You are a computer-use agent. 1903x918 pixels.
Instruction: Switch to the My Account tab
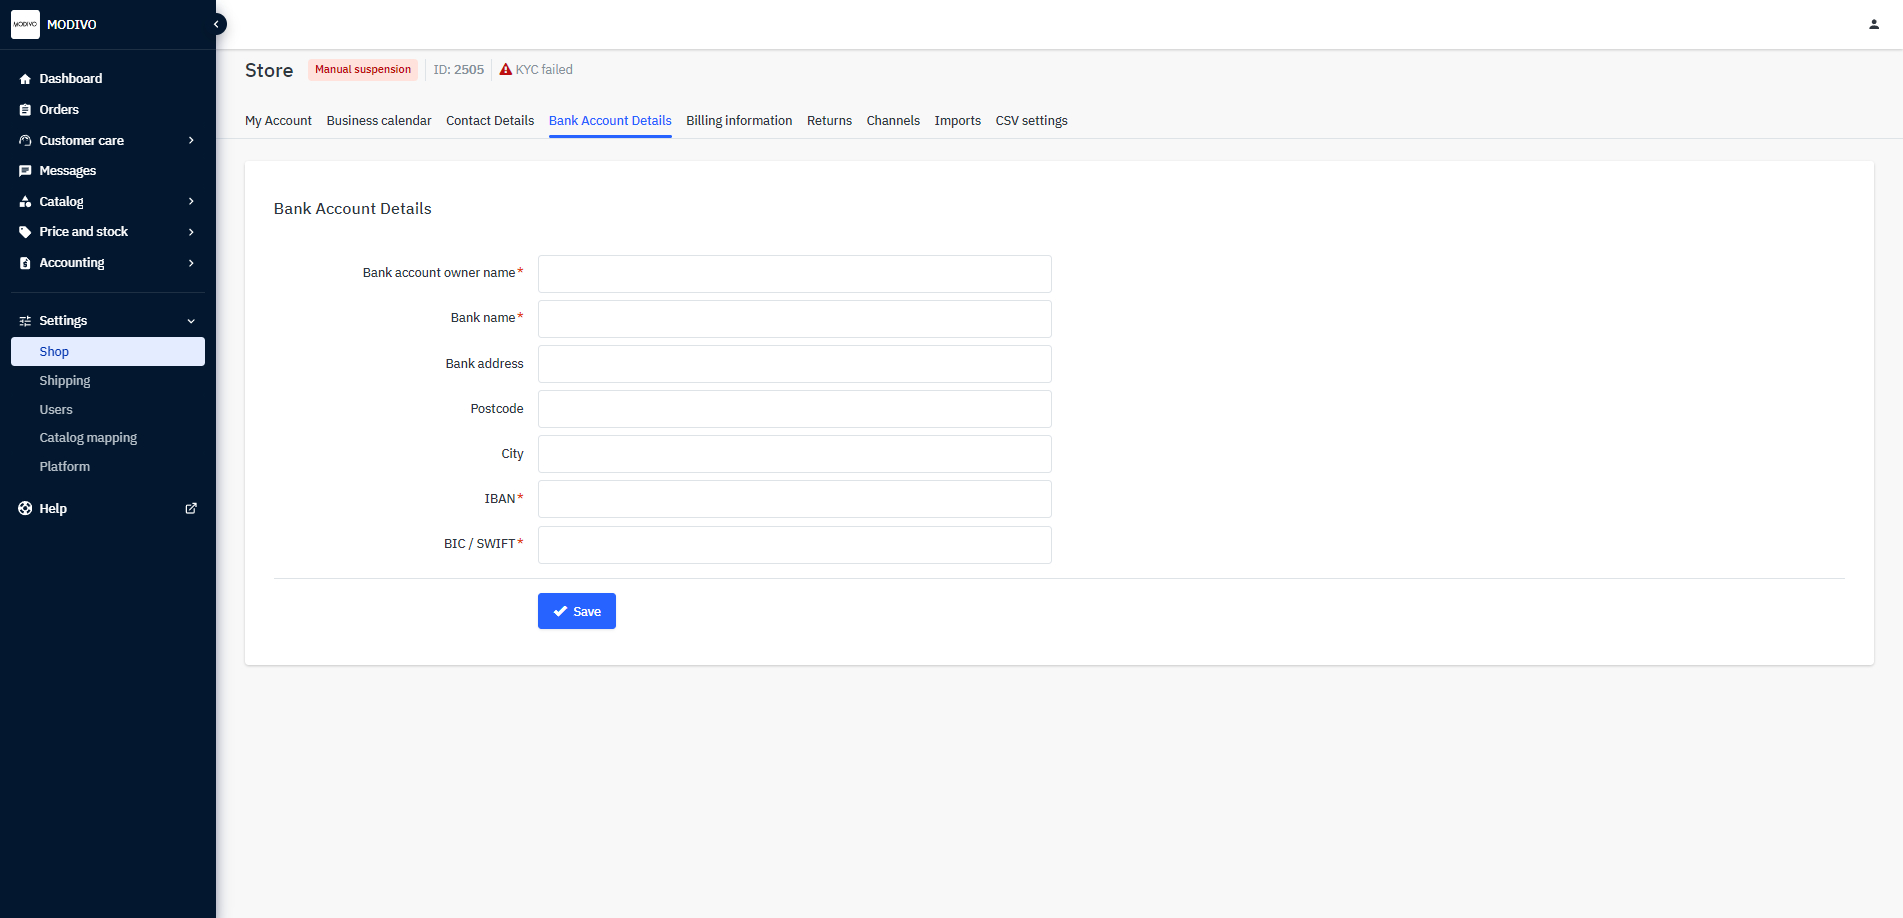point(278,121)
